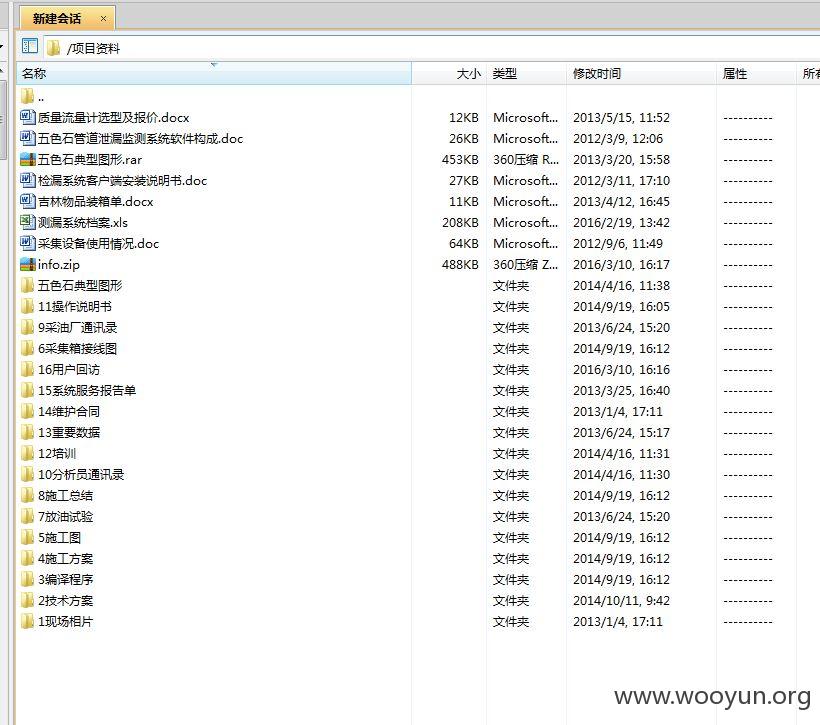Click file name 五色石管道泄漏监测系统软件构成.doc
Image resolution: width=820 pixels, height=725 pixels.
[141, 139]
